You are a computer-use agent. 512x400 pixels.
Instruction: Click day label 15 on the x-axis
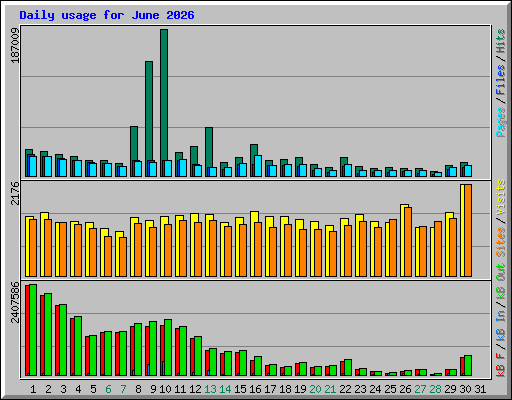point(240,389)
